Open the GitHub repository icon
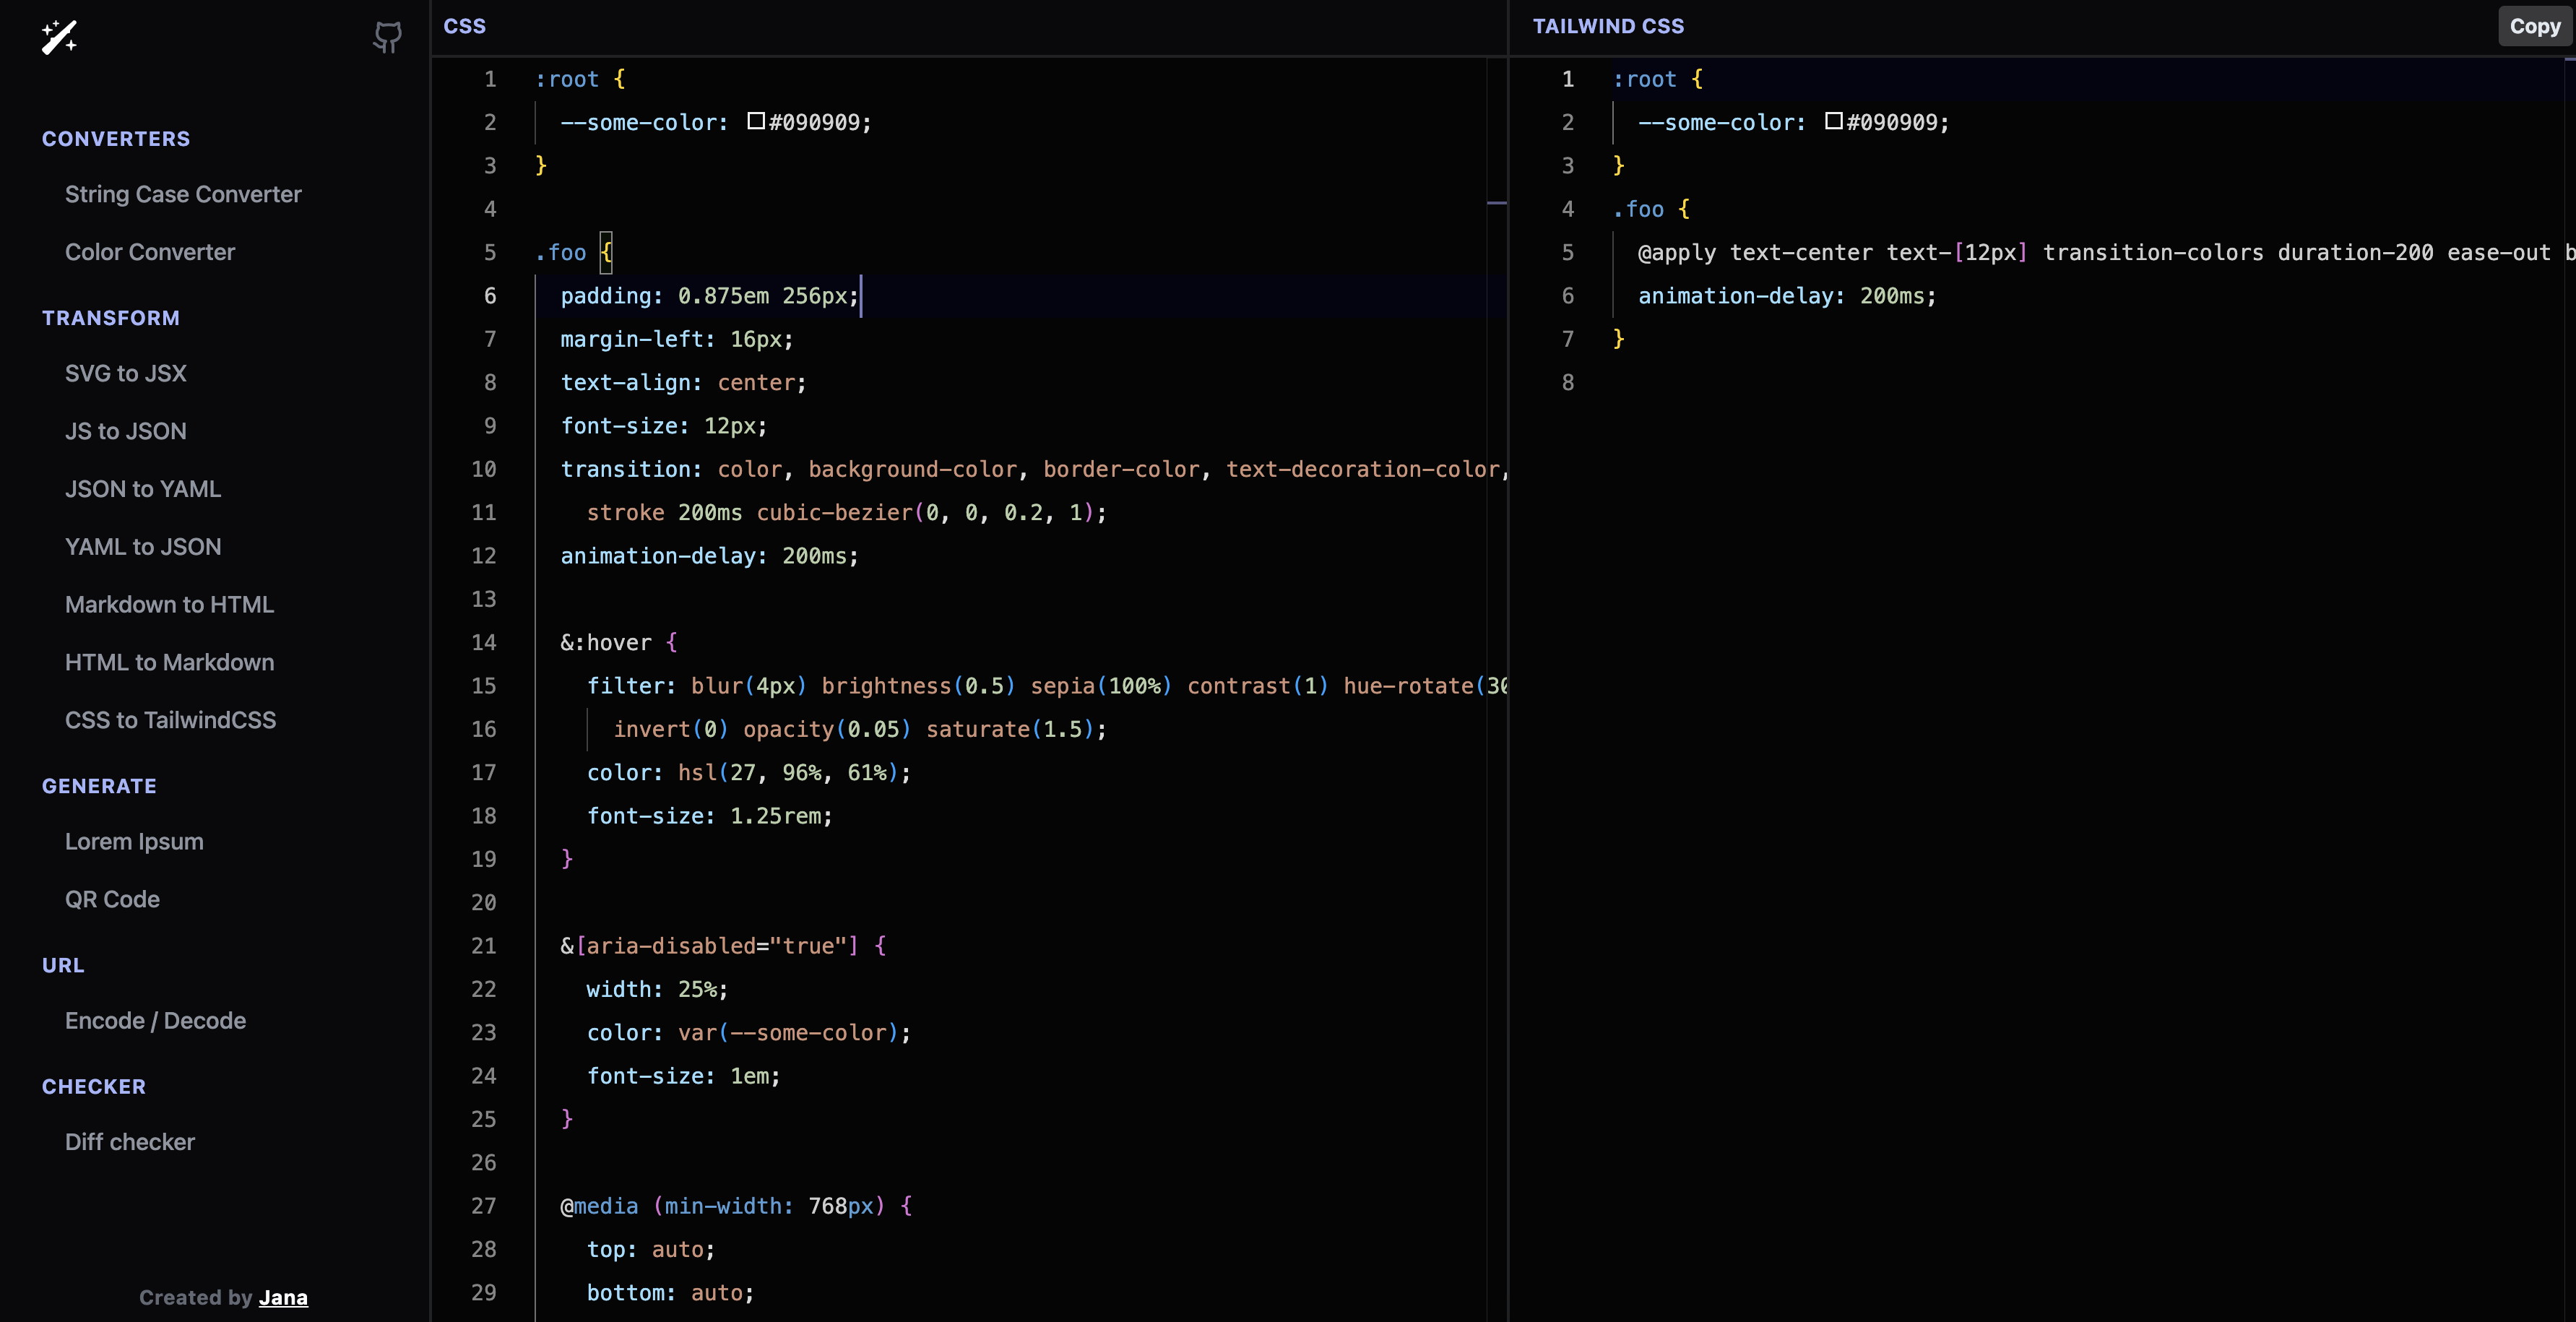2576x1322 pixels. (x=387, y=38)
